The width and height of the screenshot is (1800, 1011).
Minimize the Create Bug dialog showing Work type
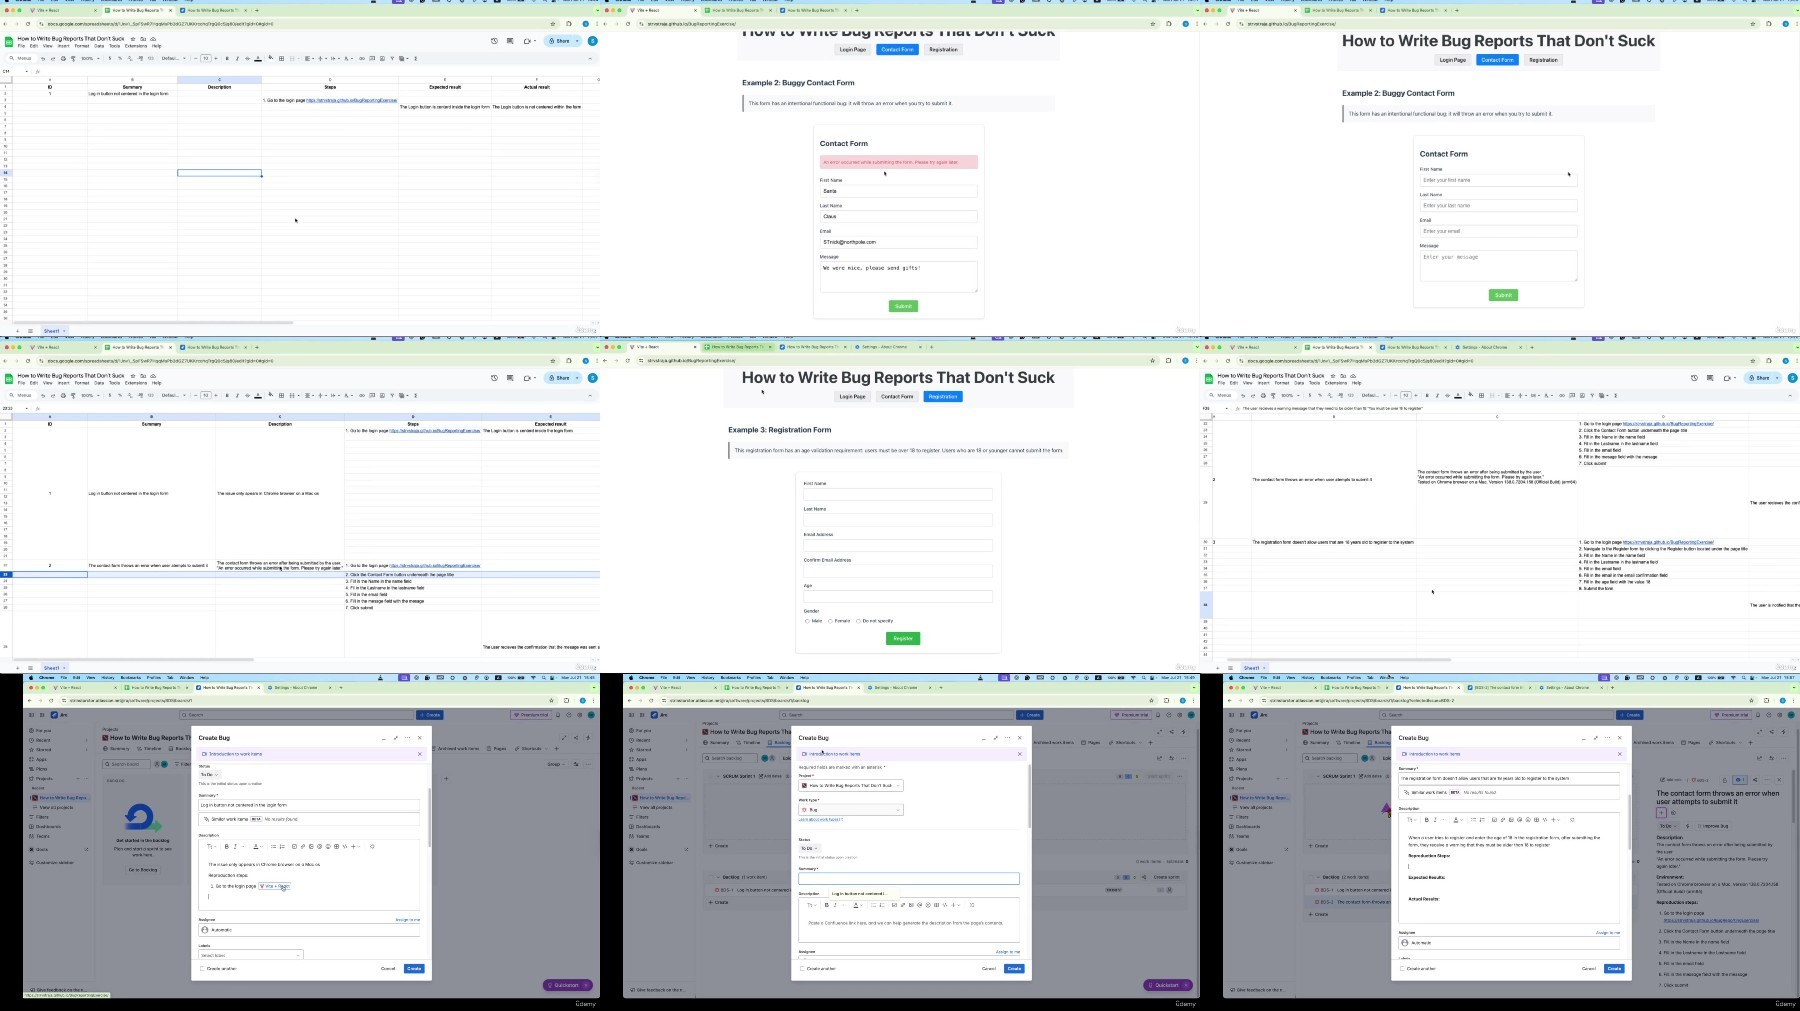point(984,738)
